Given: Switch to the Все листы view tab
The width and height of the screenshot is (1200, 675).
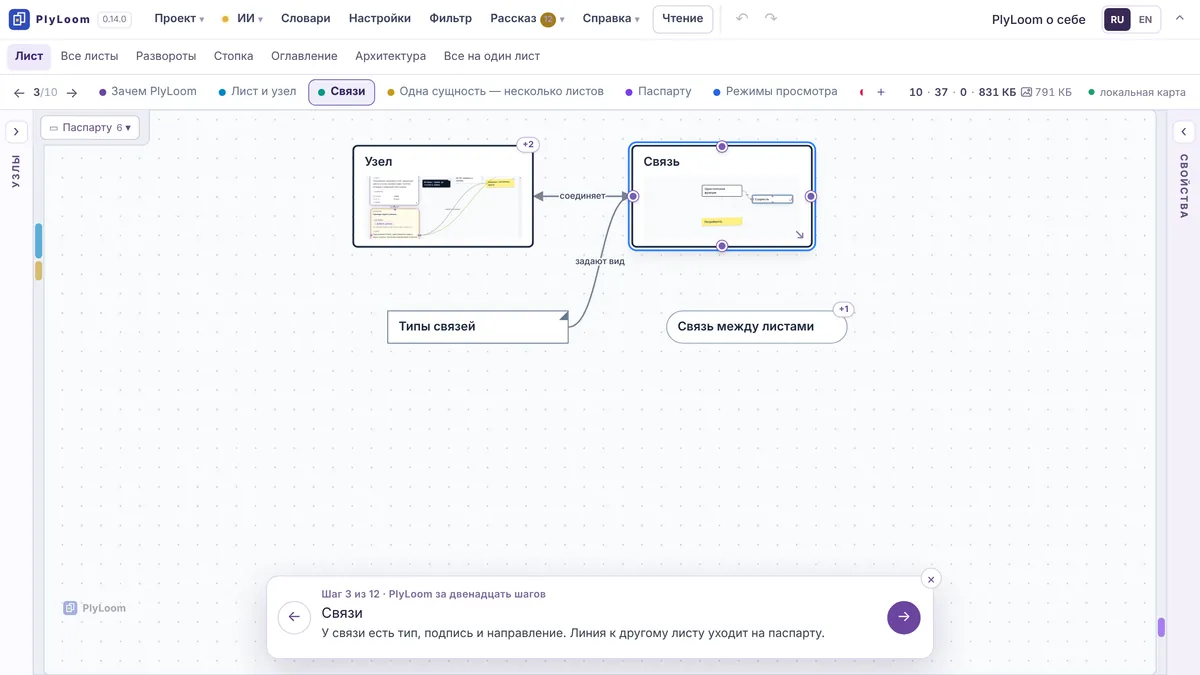Looking at the screenshot, I should [x=89, y=56].
